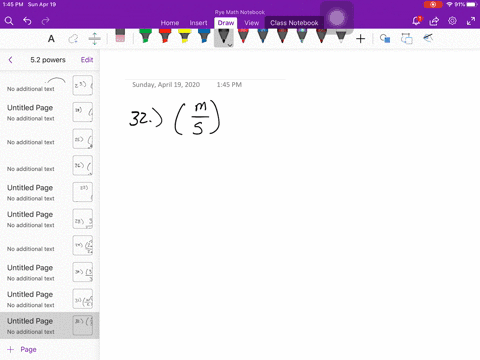Switch to the Insert tab

[198, 23]
